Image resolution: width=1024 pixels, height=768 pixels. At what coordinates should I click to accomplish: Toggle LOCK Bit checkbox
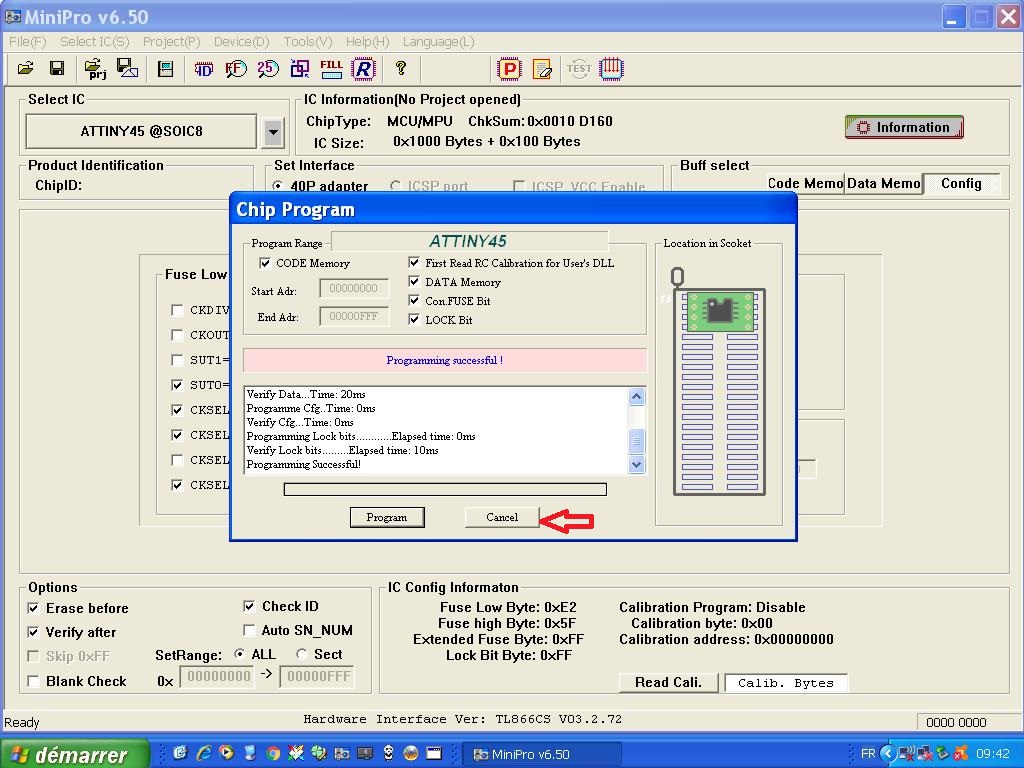pos(414,319)
